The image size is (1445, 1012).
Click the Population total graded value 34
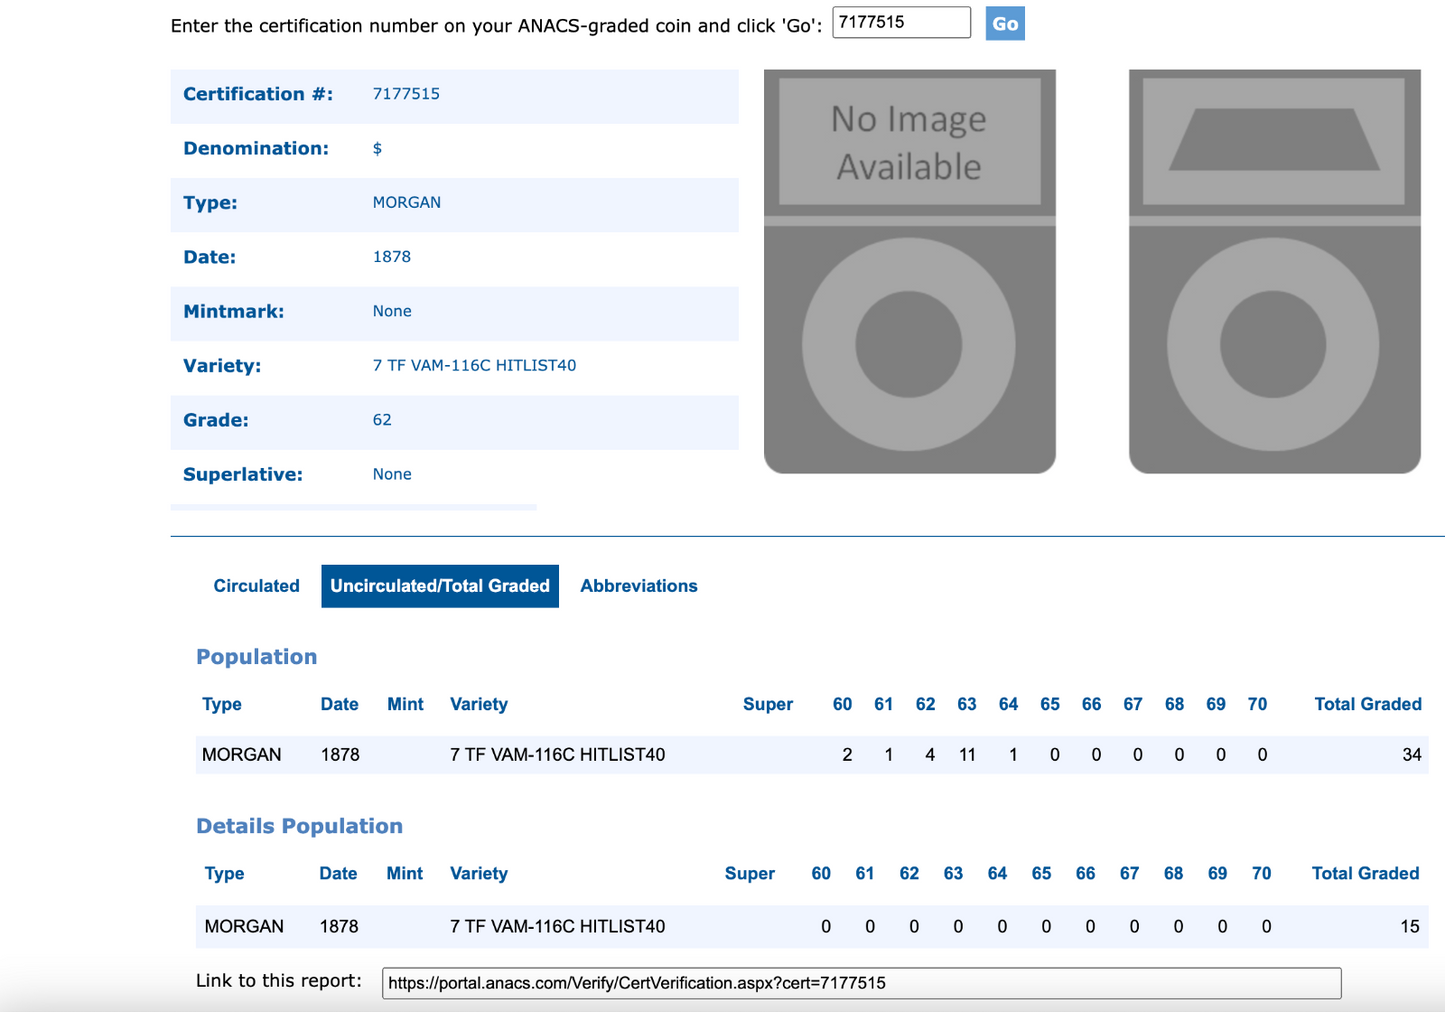1411,755
